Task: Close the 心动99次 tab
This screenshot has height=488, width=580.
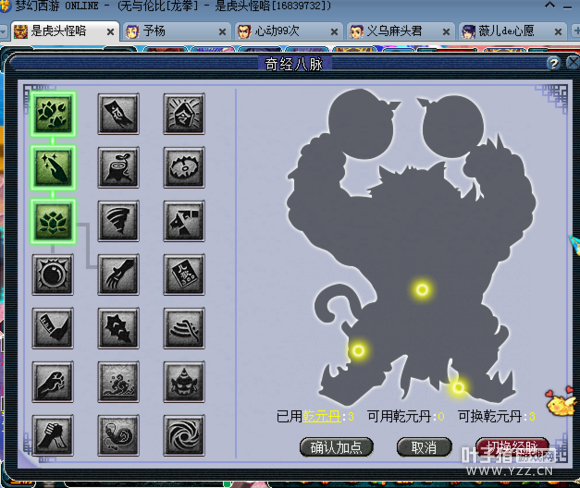Action: click(x=334, y=32)
